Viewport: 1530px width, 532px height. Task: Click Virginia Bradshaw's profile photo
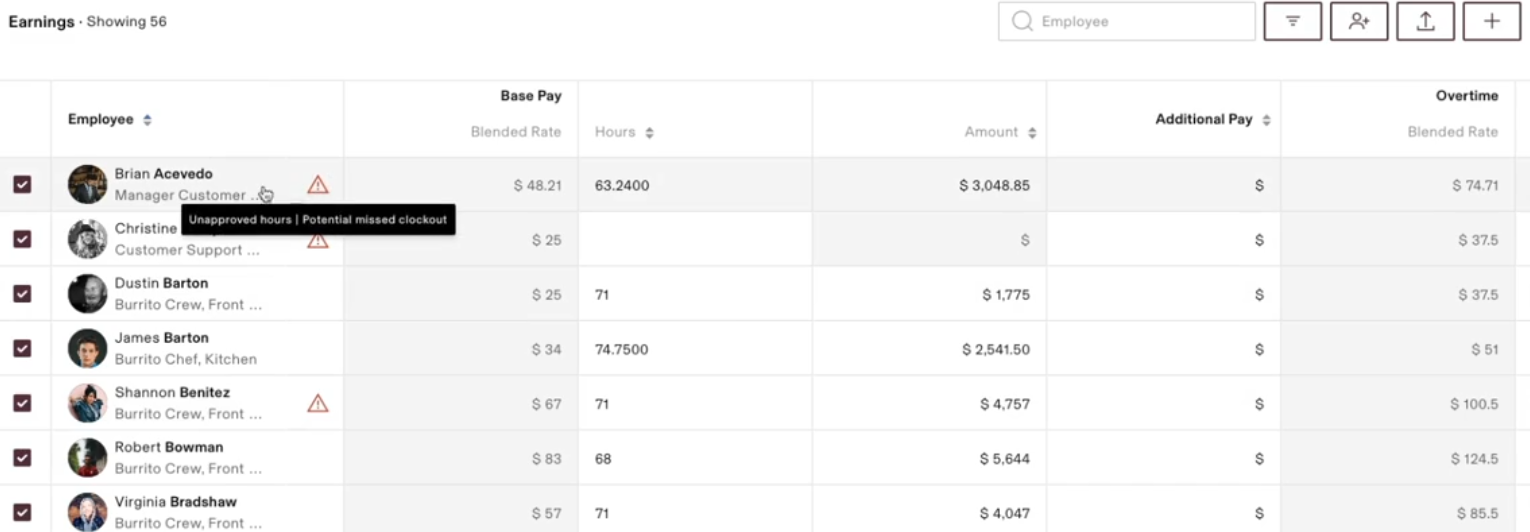[x=87, y=511]
